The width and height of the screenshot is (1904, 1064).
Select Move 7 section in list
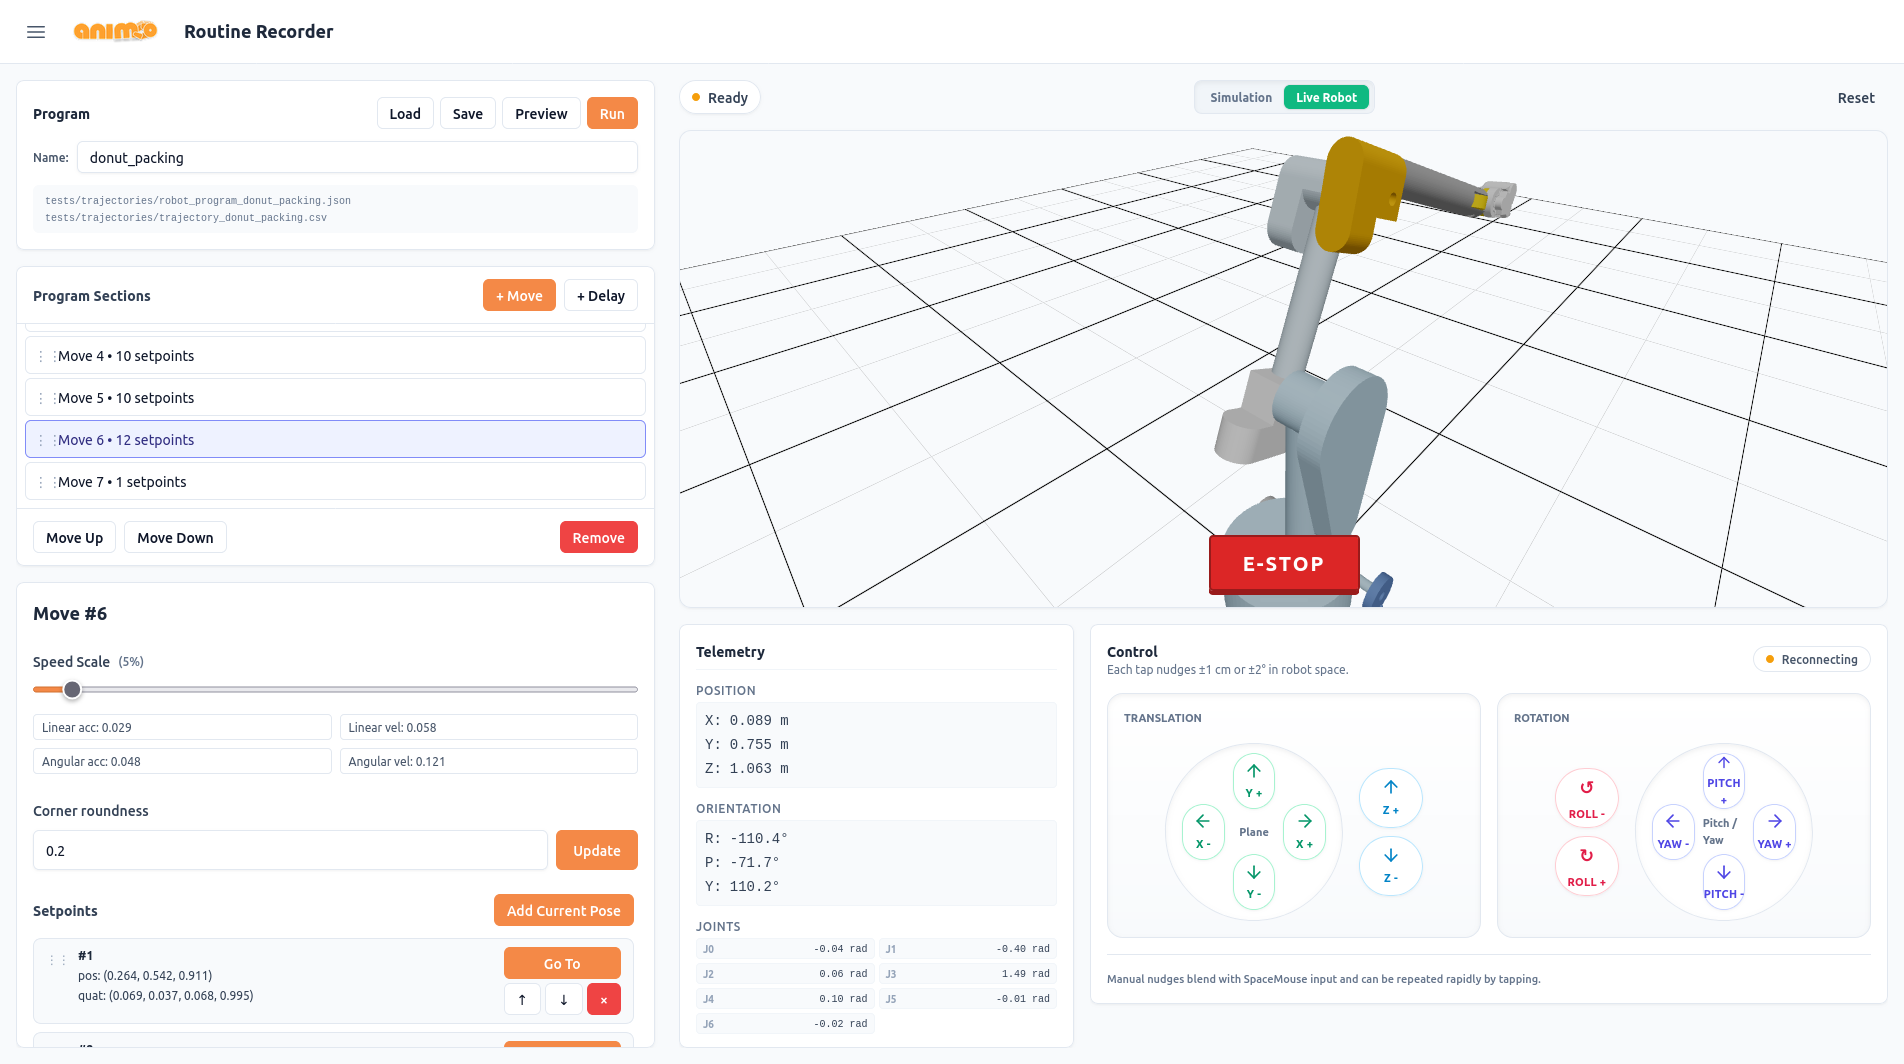[335, 482]
